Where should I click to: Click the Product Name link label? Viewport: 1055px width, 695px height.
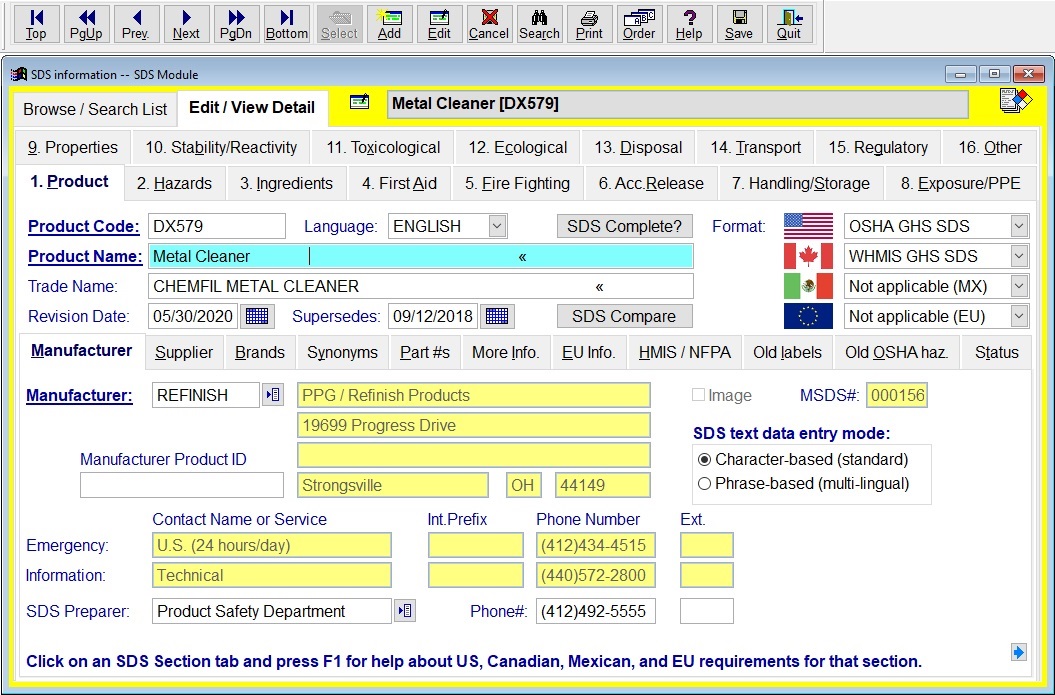tap(85, 256)
